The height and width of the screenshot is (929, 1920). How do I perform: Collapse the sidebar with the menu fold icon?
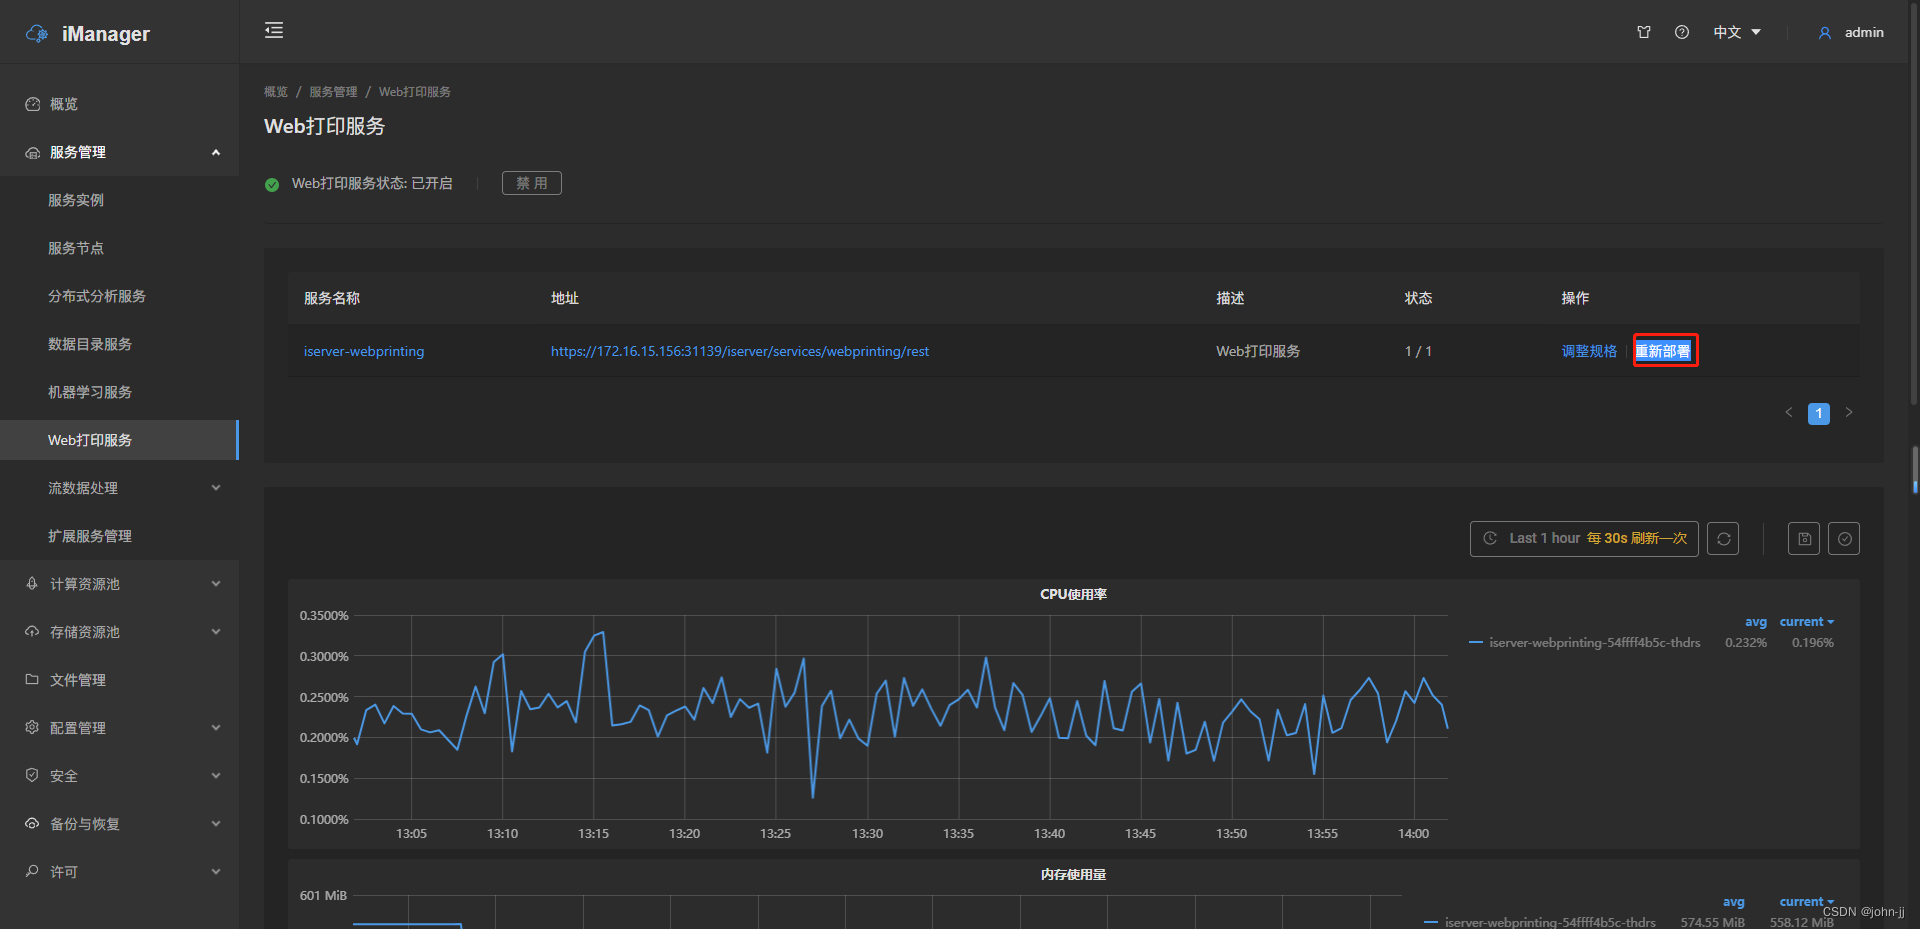(274, 31)
